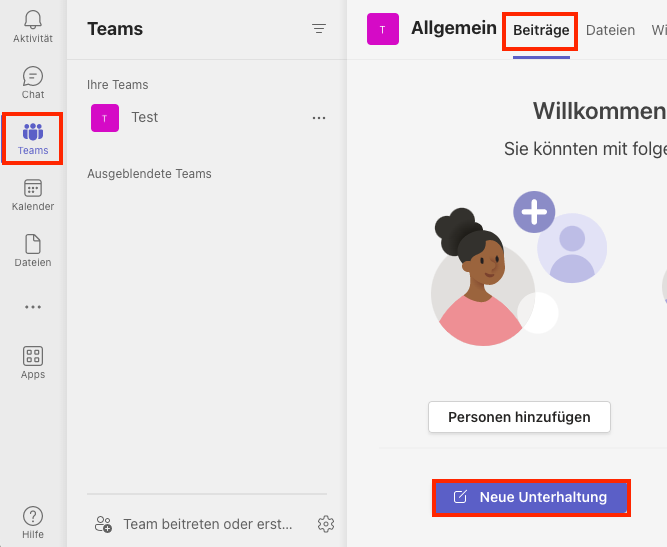The width and height of the screenshot is (667, 547).
Task: Click Team beitreten oder erstellen link
Action: coord(208,524)
